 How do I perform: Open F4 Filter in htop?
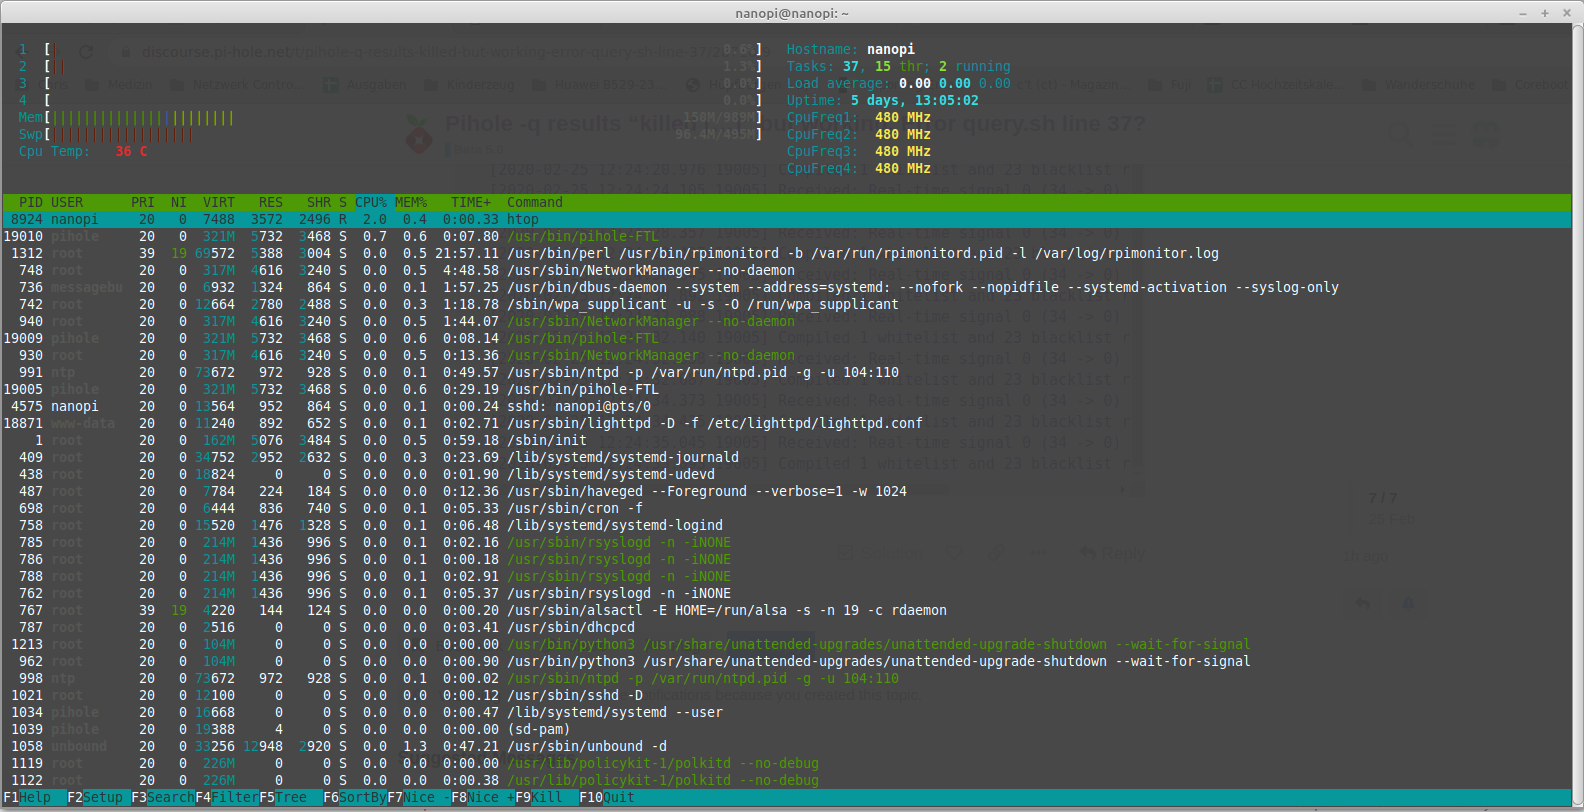click(227, 797)
